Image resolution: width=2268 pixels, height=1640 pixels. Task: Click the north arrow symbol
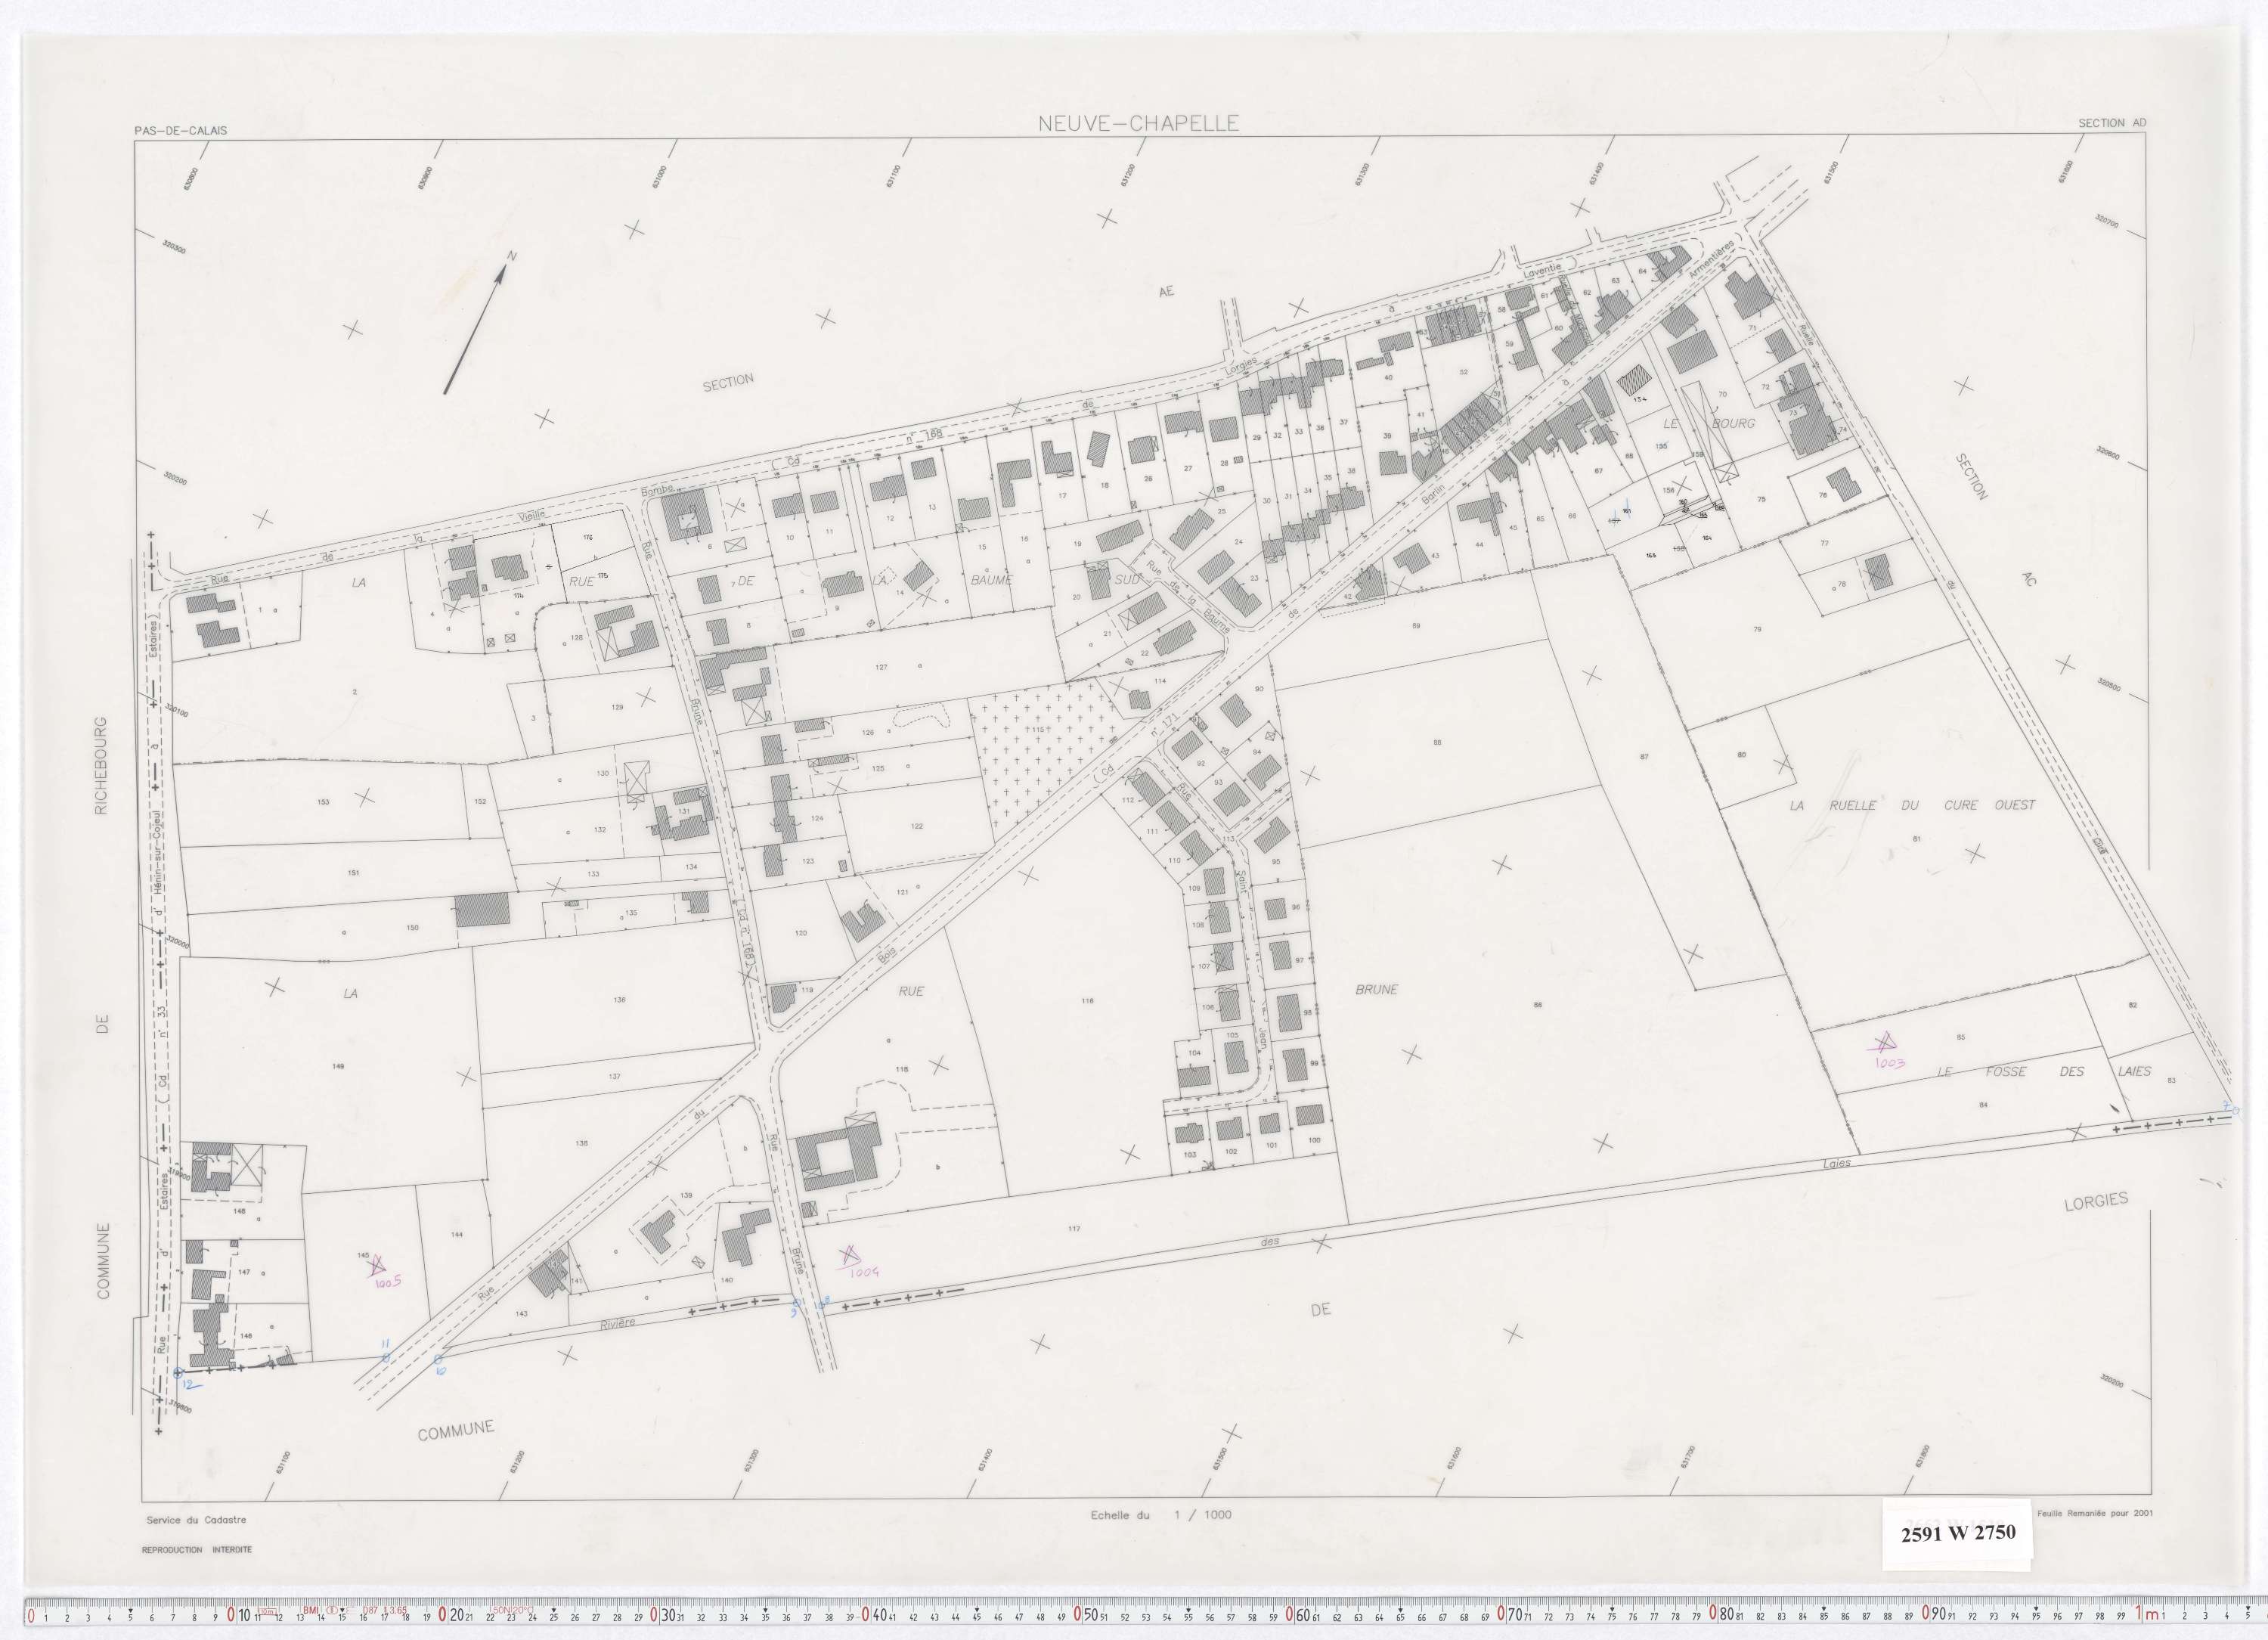[x=479, y=322]
